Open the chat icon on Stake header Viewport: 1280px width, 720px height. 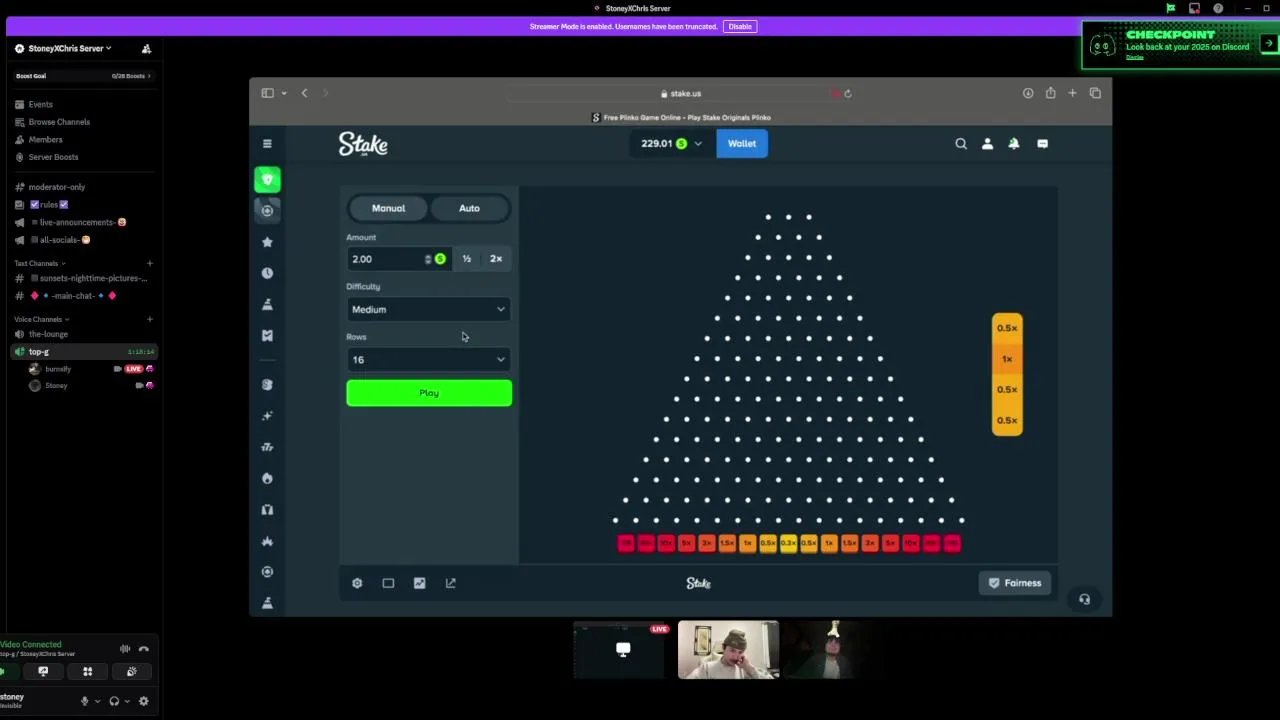(x=1042, y=144)
